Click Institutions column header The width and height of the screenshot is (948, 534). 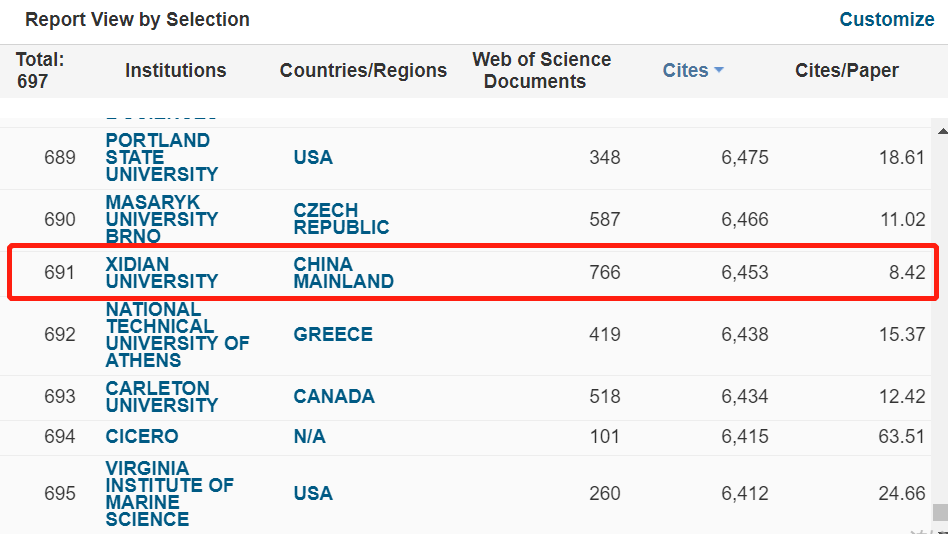pyautogui.click(x=175, y=70)
